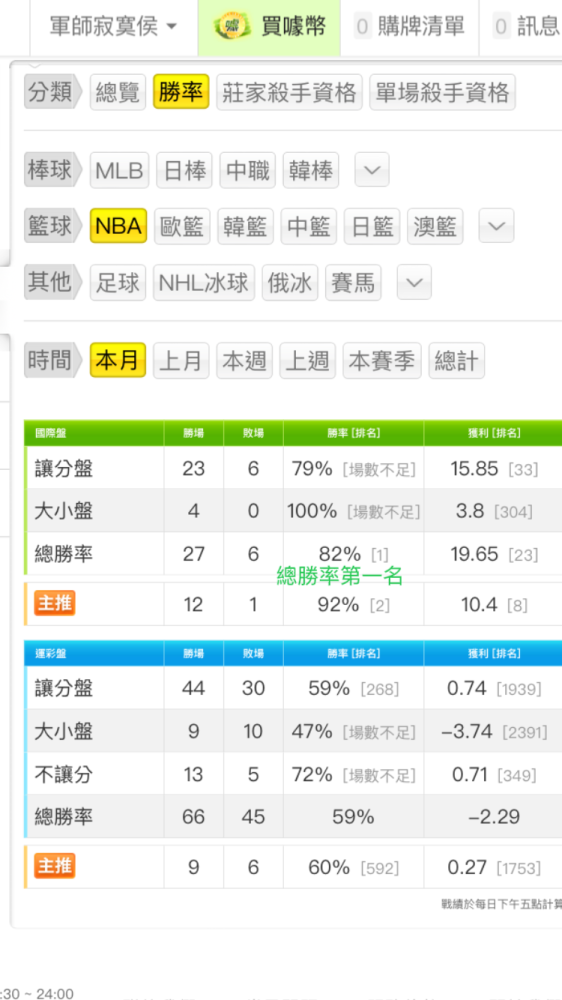
Task: Select the 歐籃 basketball filter
Action: pyautogui.click(x=182, y=226)
